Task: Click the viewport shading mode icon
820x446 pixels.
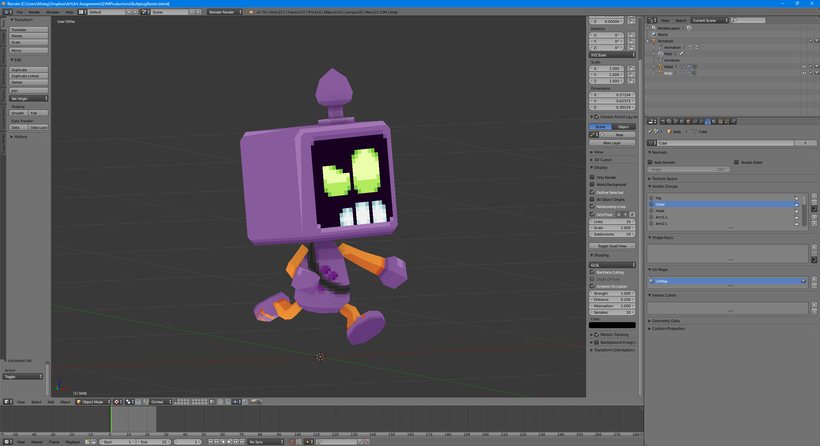Action: [x=118, y=402]
